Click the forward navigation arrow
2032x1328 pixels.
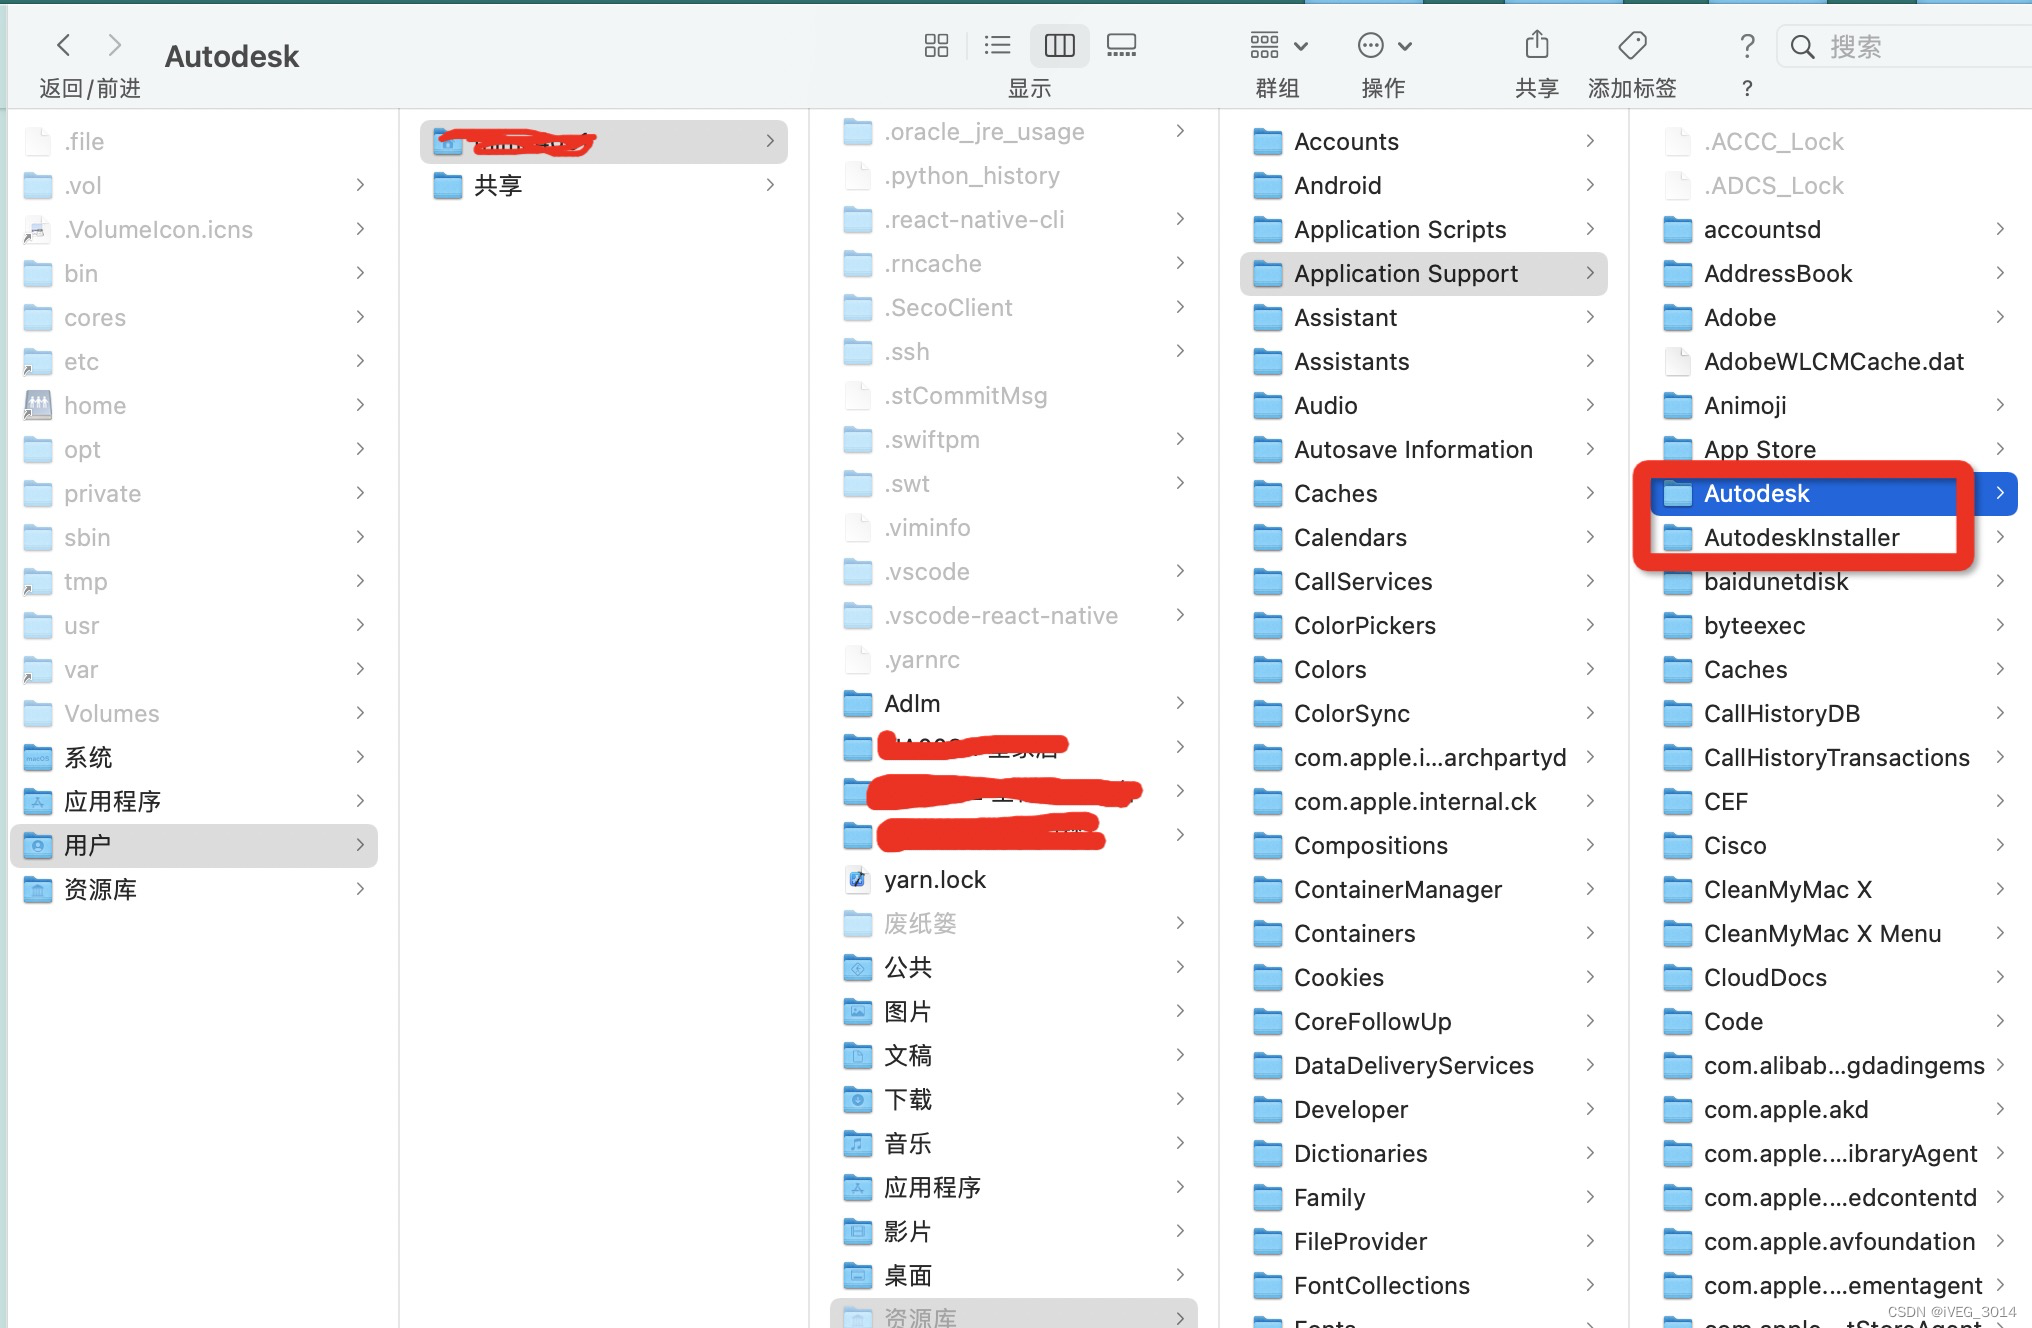[x=114, y=45]
